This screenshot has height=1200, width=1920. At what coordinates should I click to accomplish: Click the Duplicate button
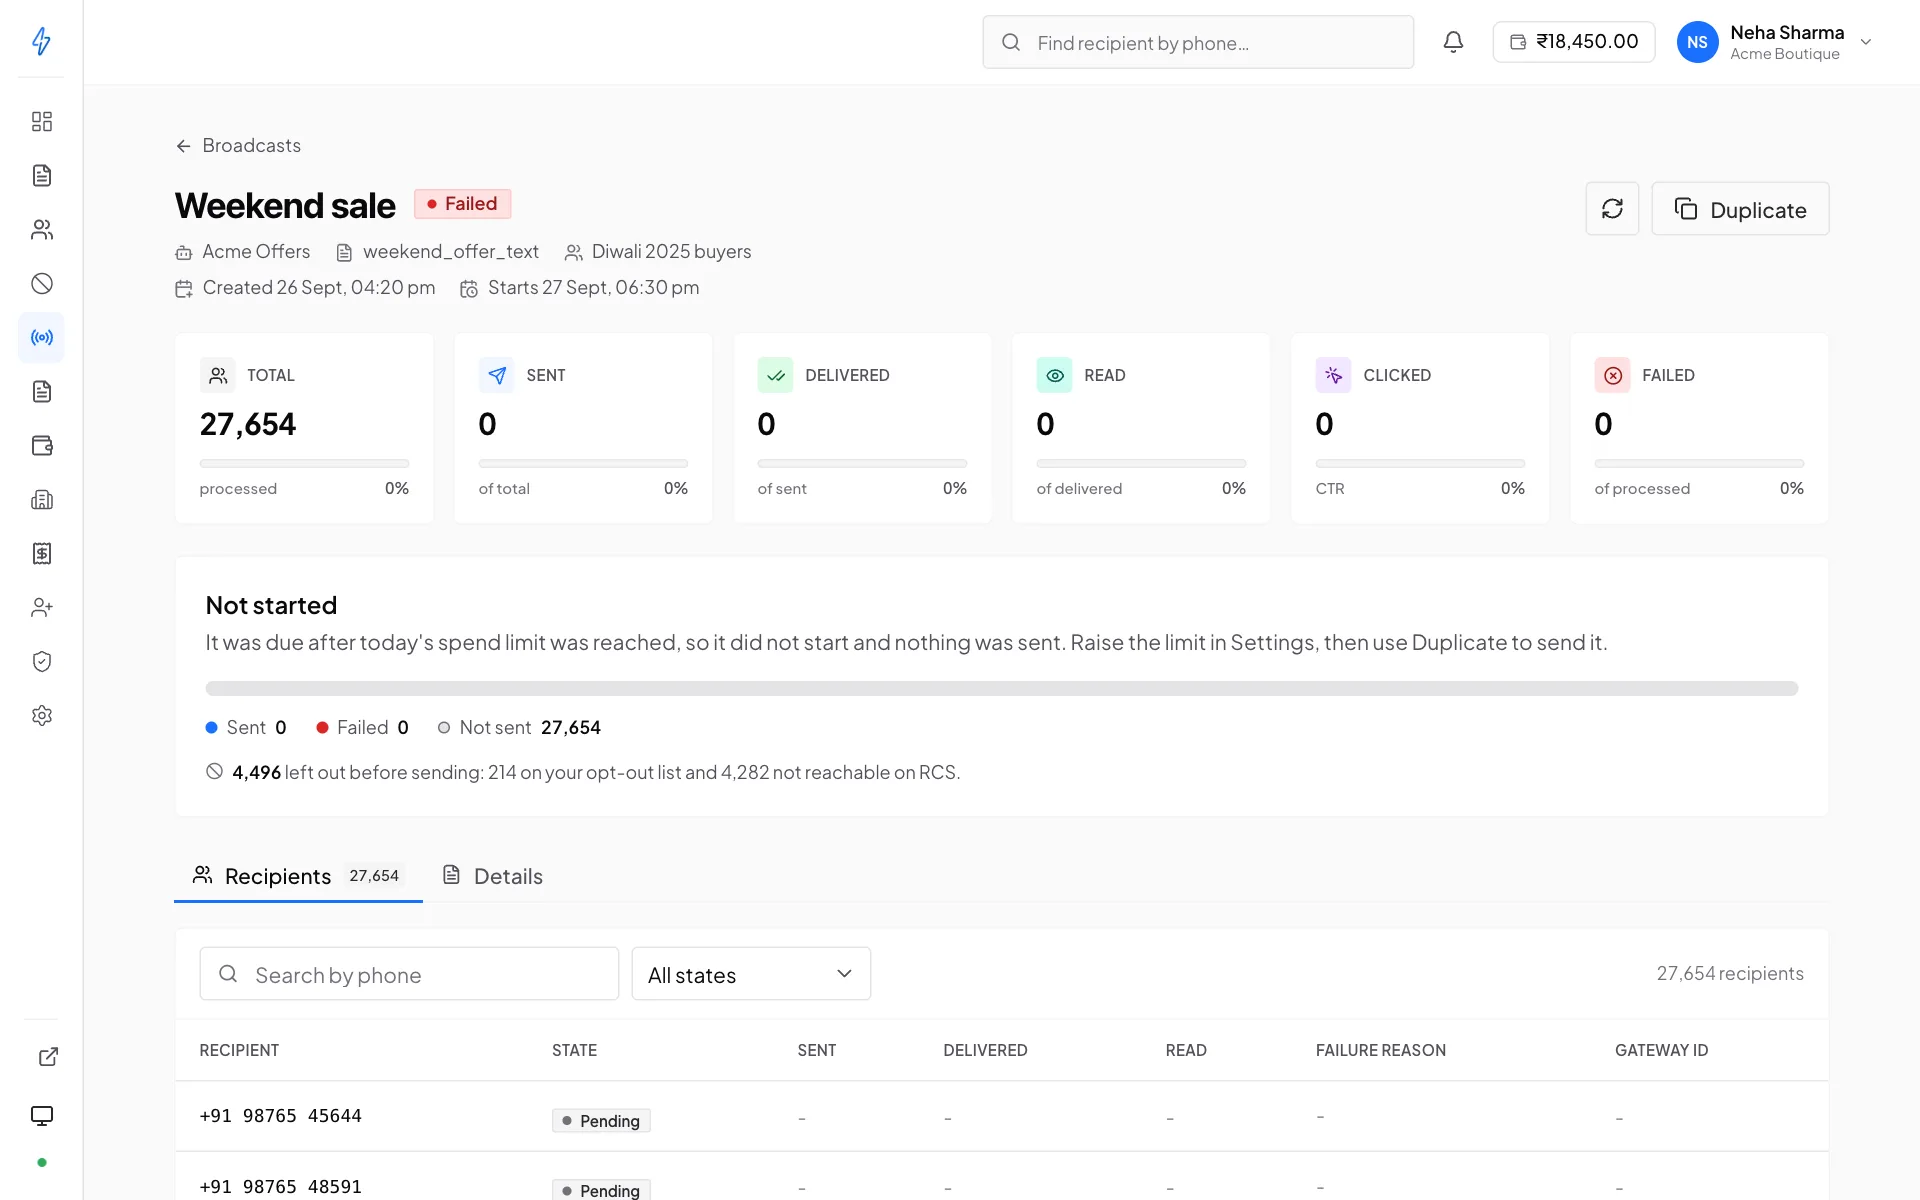1740,209
